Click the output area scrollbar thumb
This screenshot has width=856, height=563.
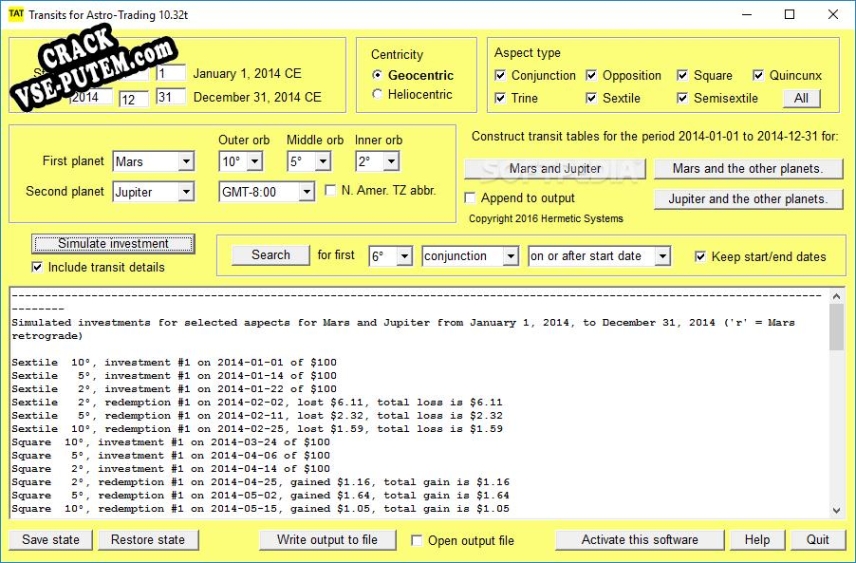836,327
